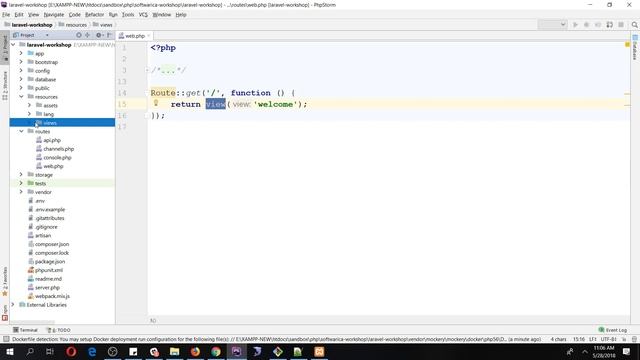Image resolution: width=640 pixels, height=360 pixels.
Task: Open the Project view selector dropdown
Action: pos(31,35)
